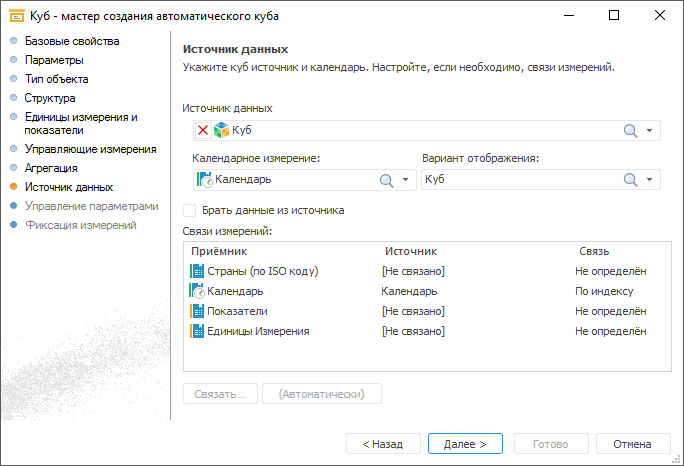The height and width of the screenshot is (466, 684).
Task: Click the Страны (по ISO коду) dimension icon
Action: pos(196,271)
